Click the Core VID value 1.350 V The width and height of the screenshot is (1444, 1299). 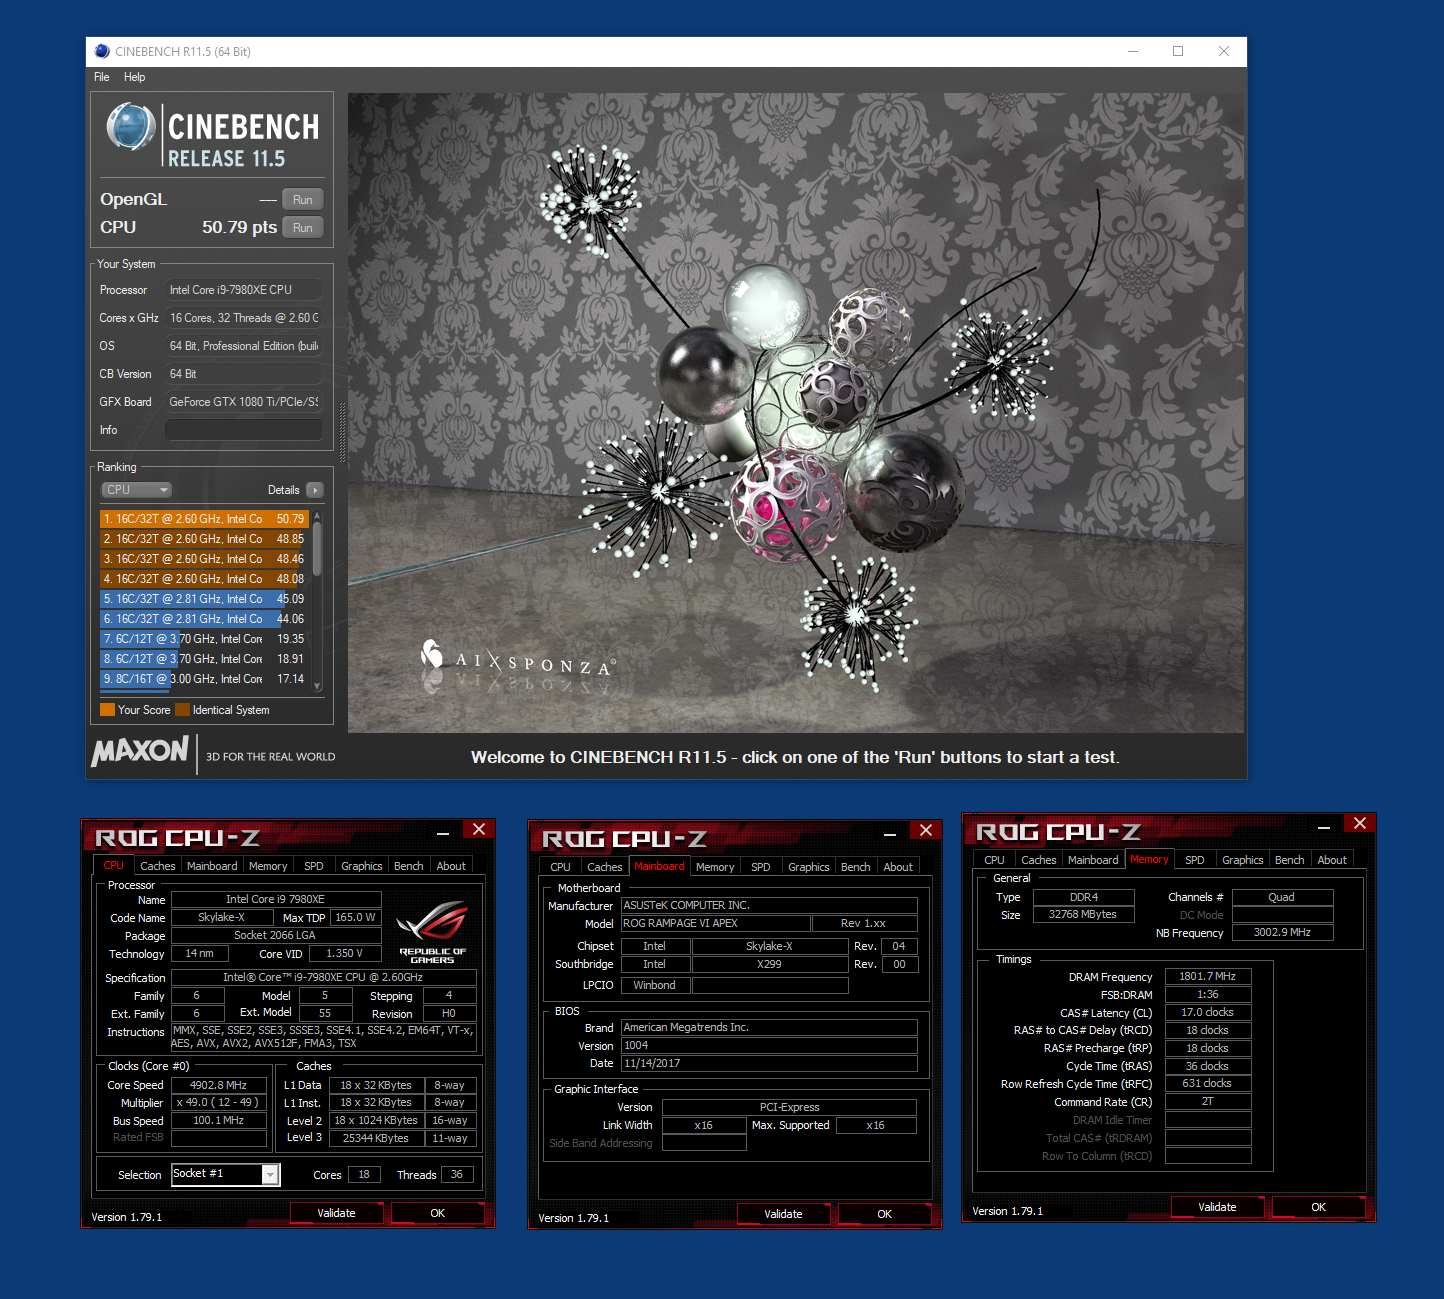tap(344, 953)
